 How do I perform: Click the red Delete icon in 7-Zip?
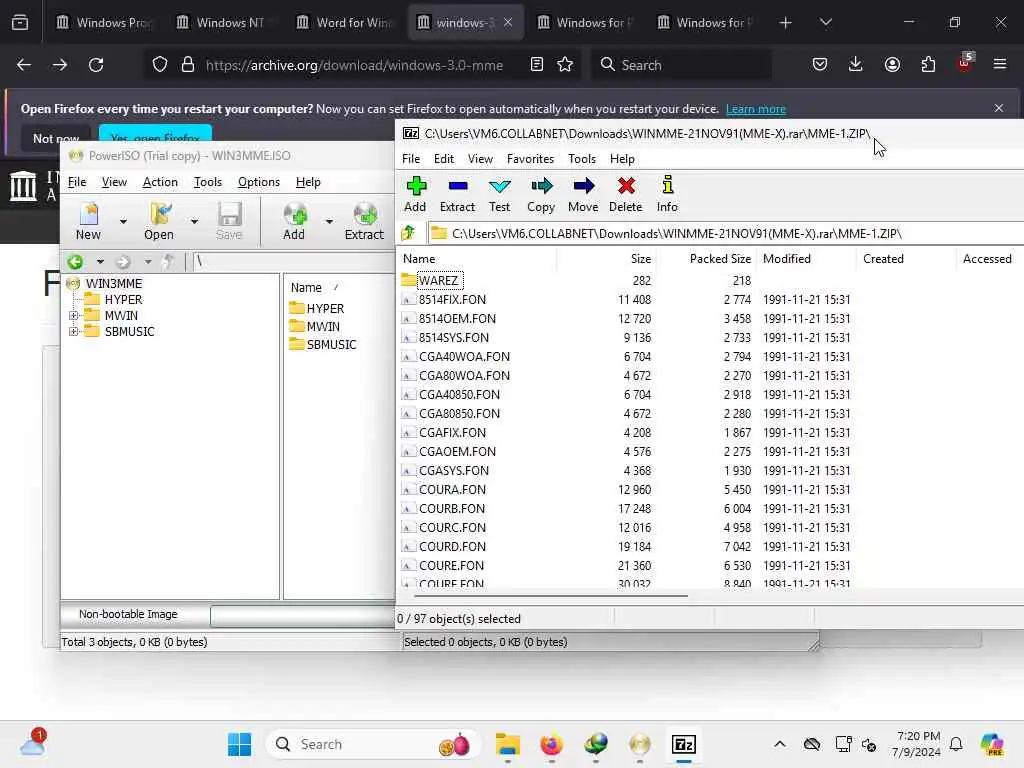click(x=626, y=187)
